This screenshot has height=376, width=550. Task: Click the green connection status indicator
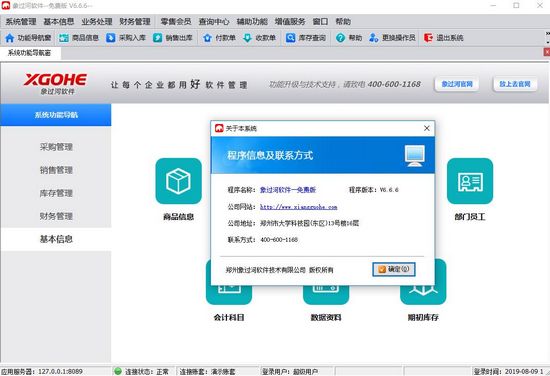pos(118,371)
